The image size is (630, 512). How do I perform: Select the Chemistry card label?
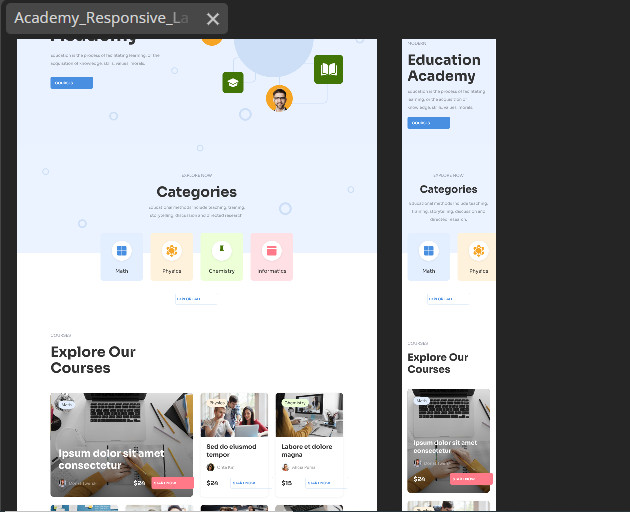221,271
